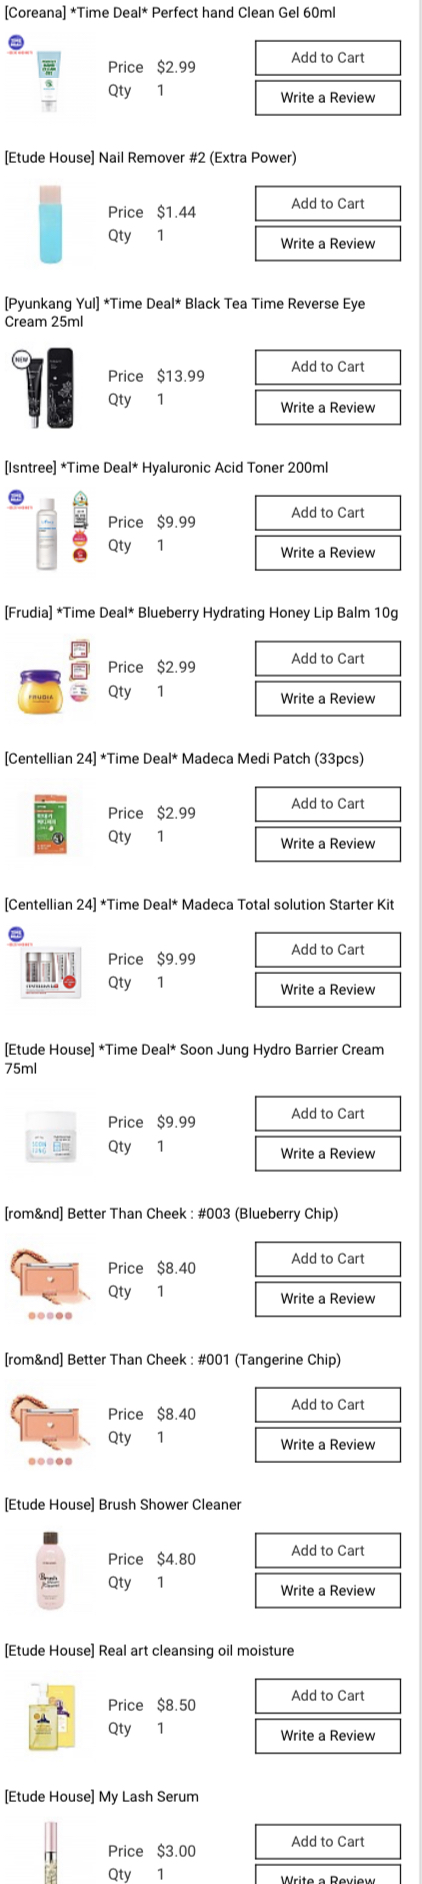422x1884 pixels.
Task: Click Etude House Nail Remover product image
Action: tap(49, 224)
